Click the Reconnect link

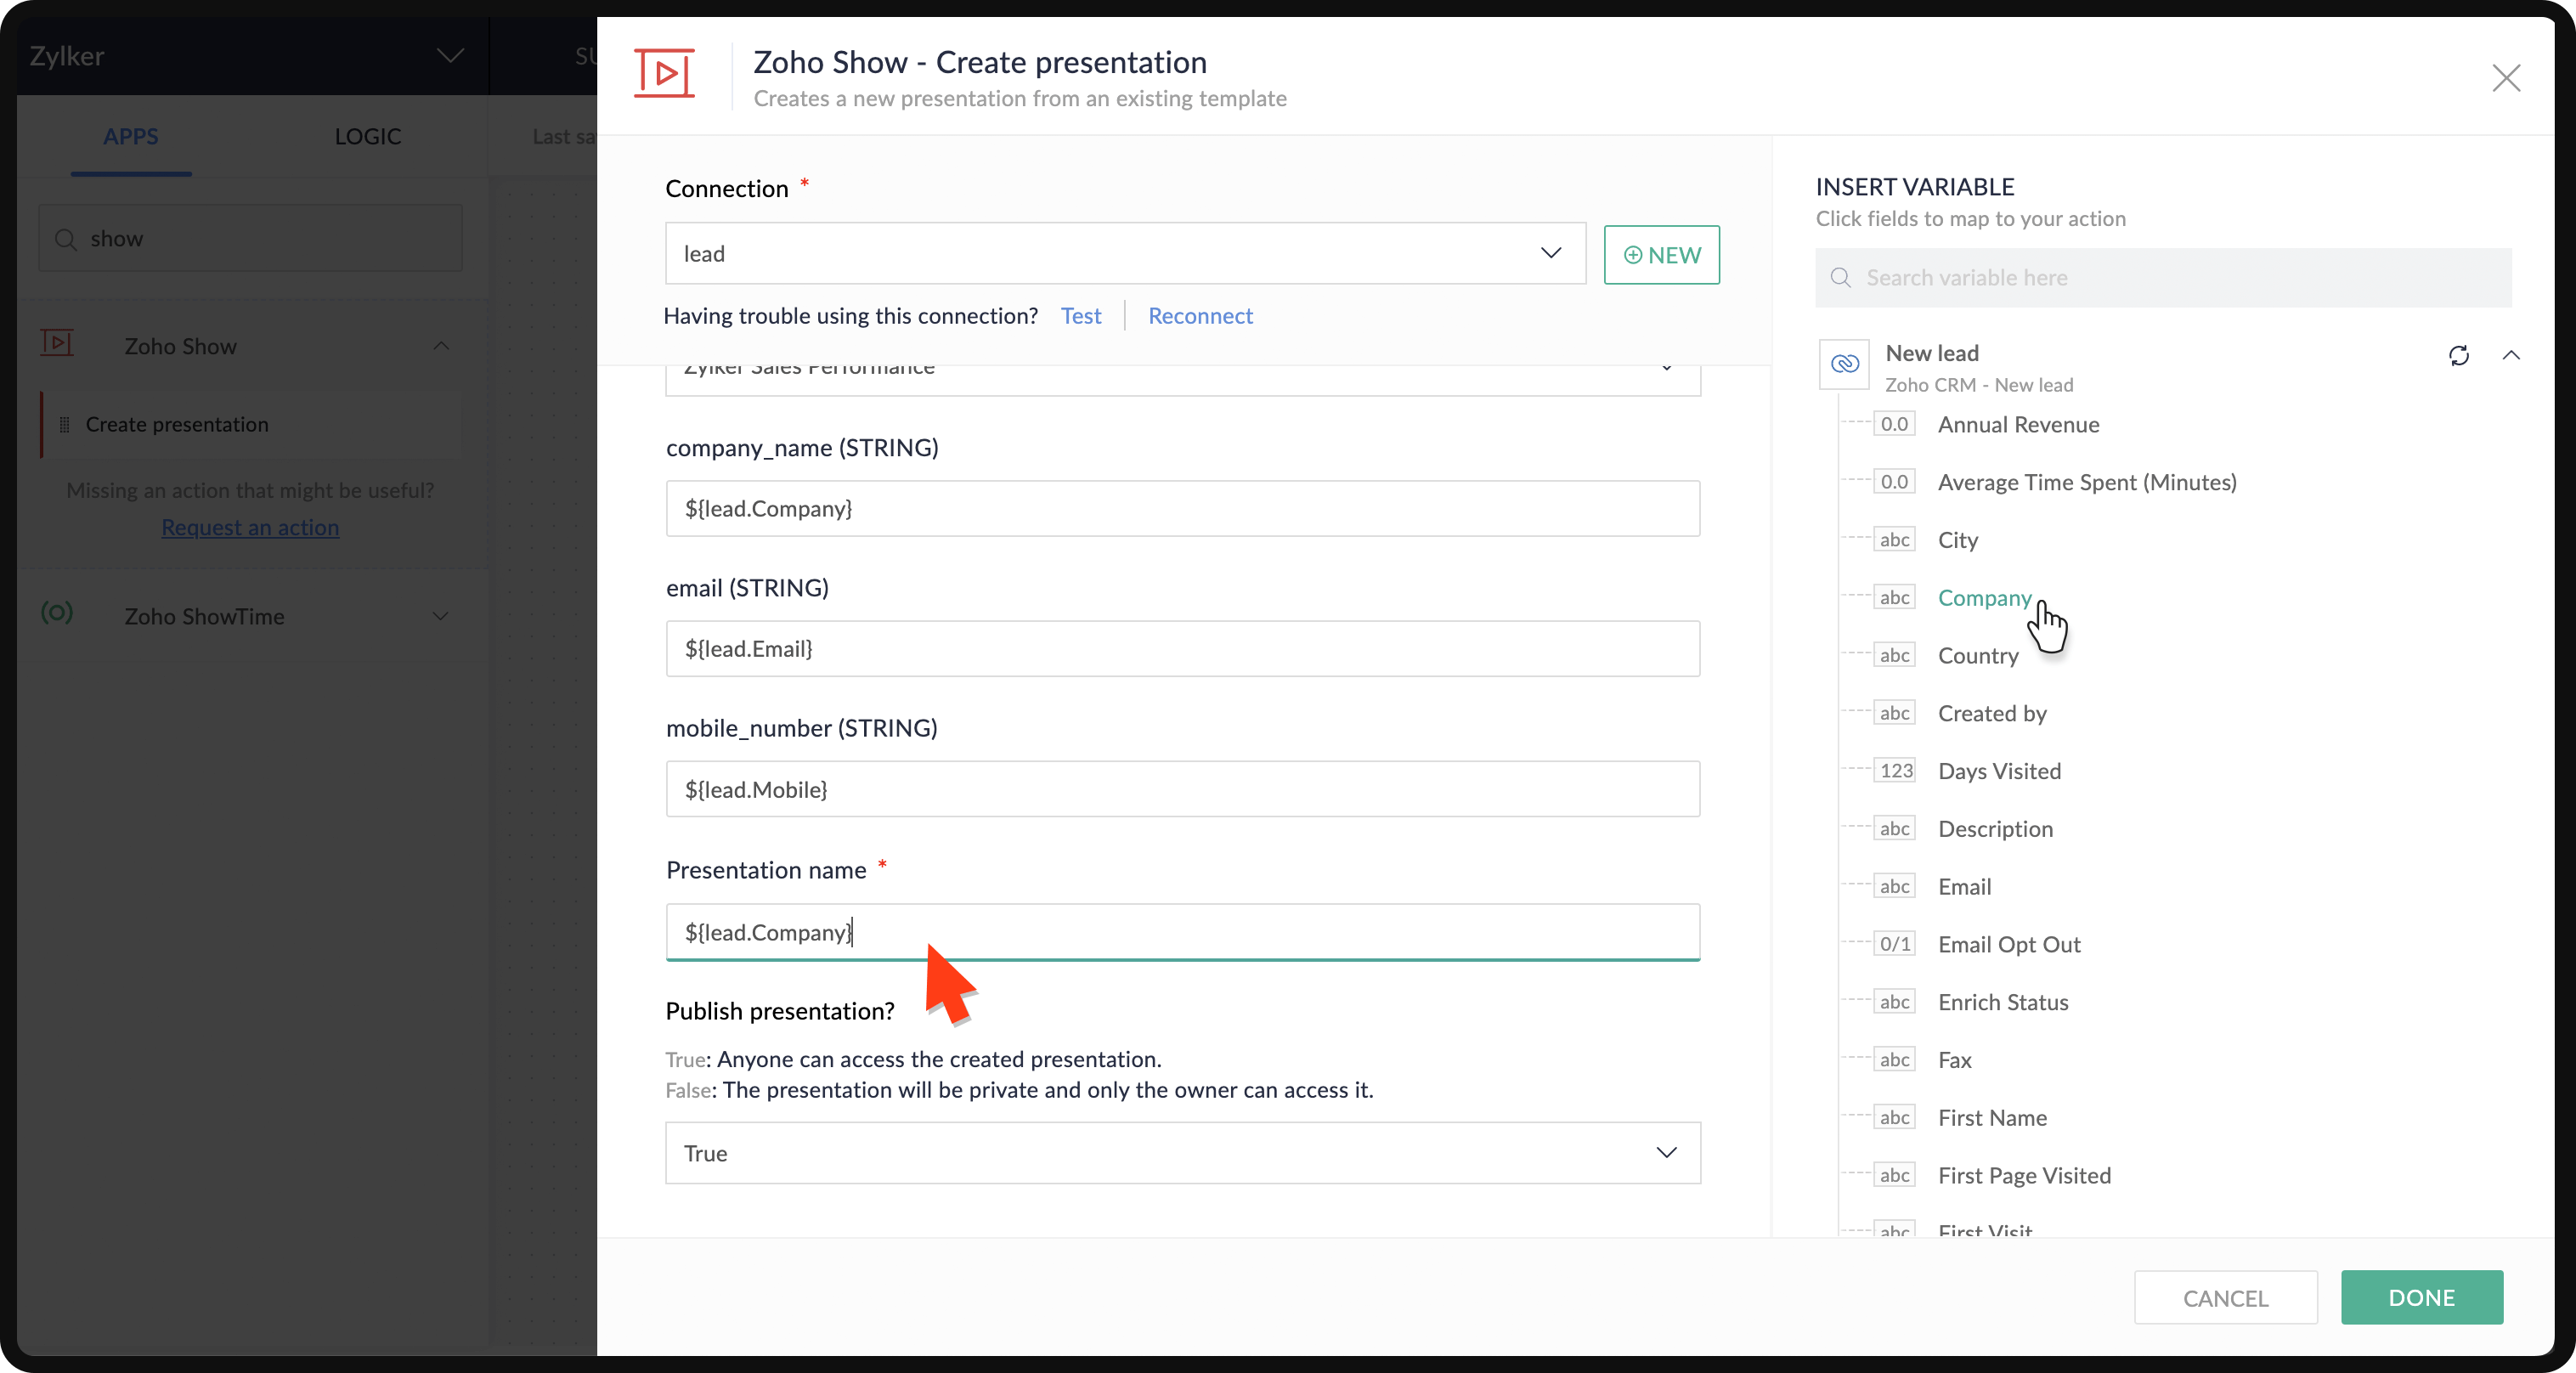pyautogui.click(x=1199, y=316)
